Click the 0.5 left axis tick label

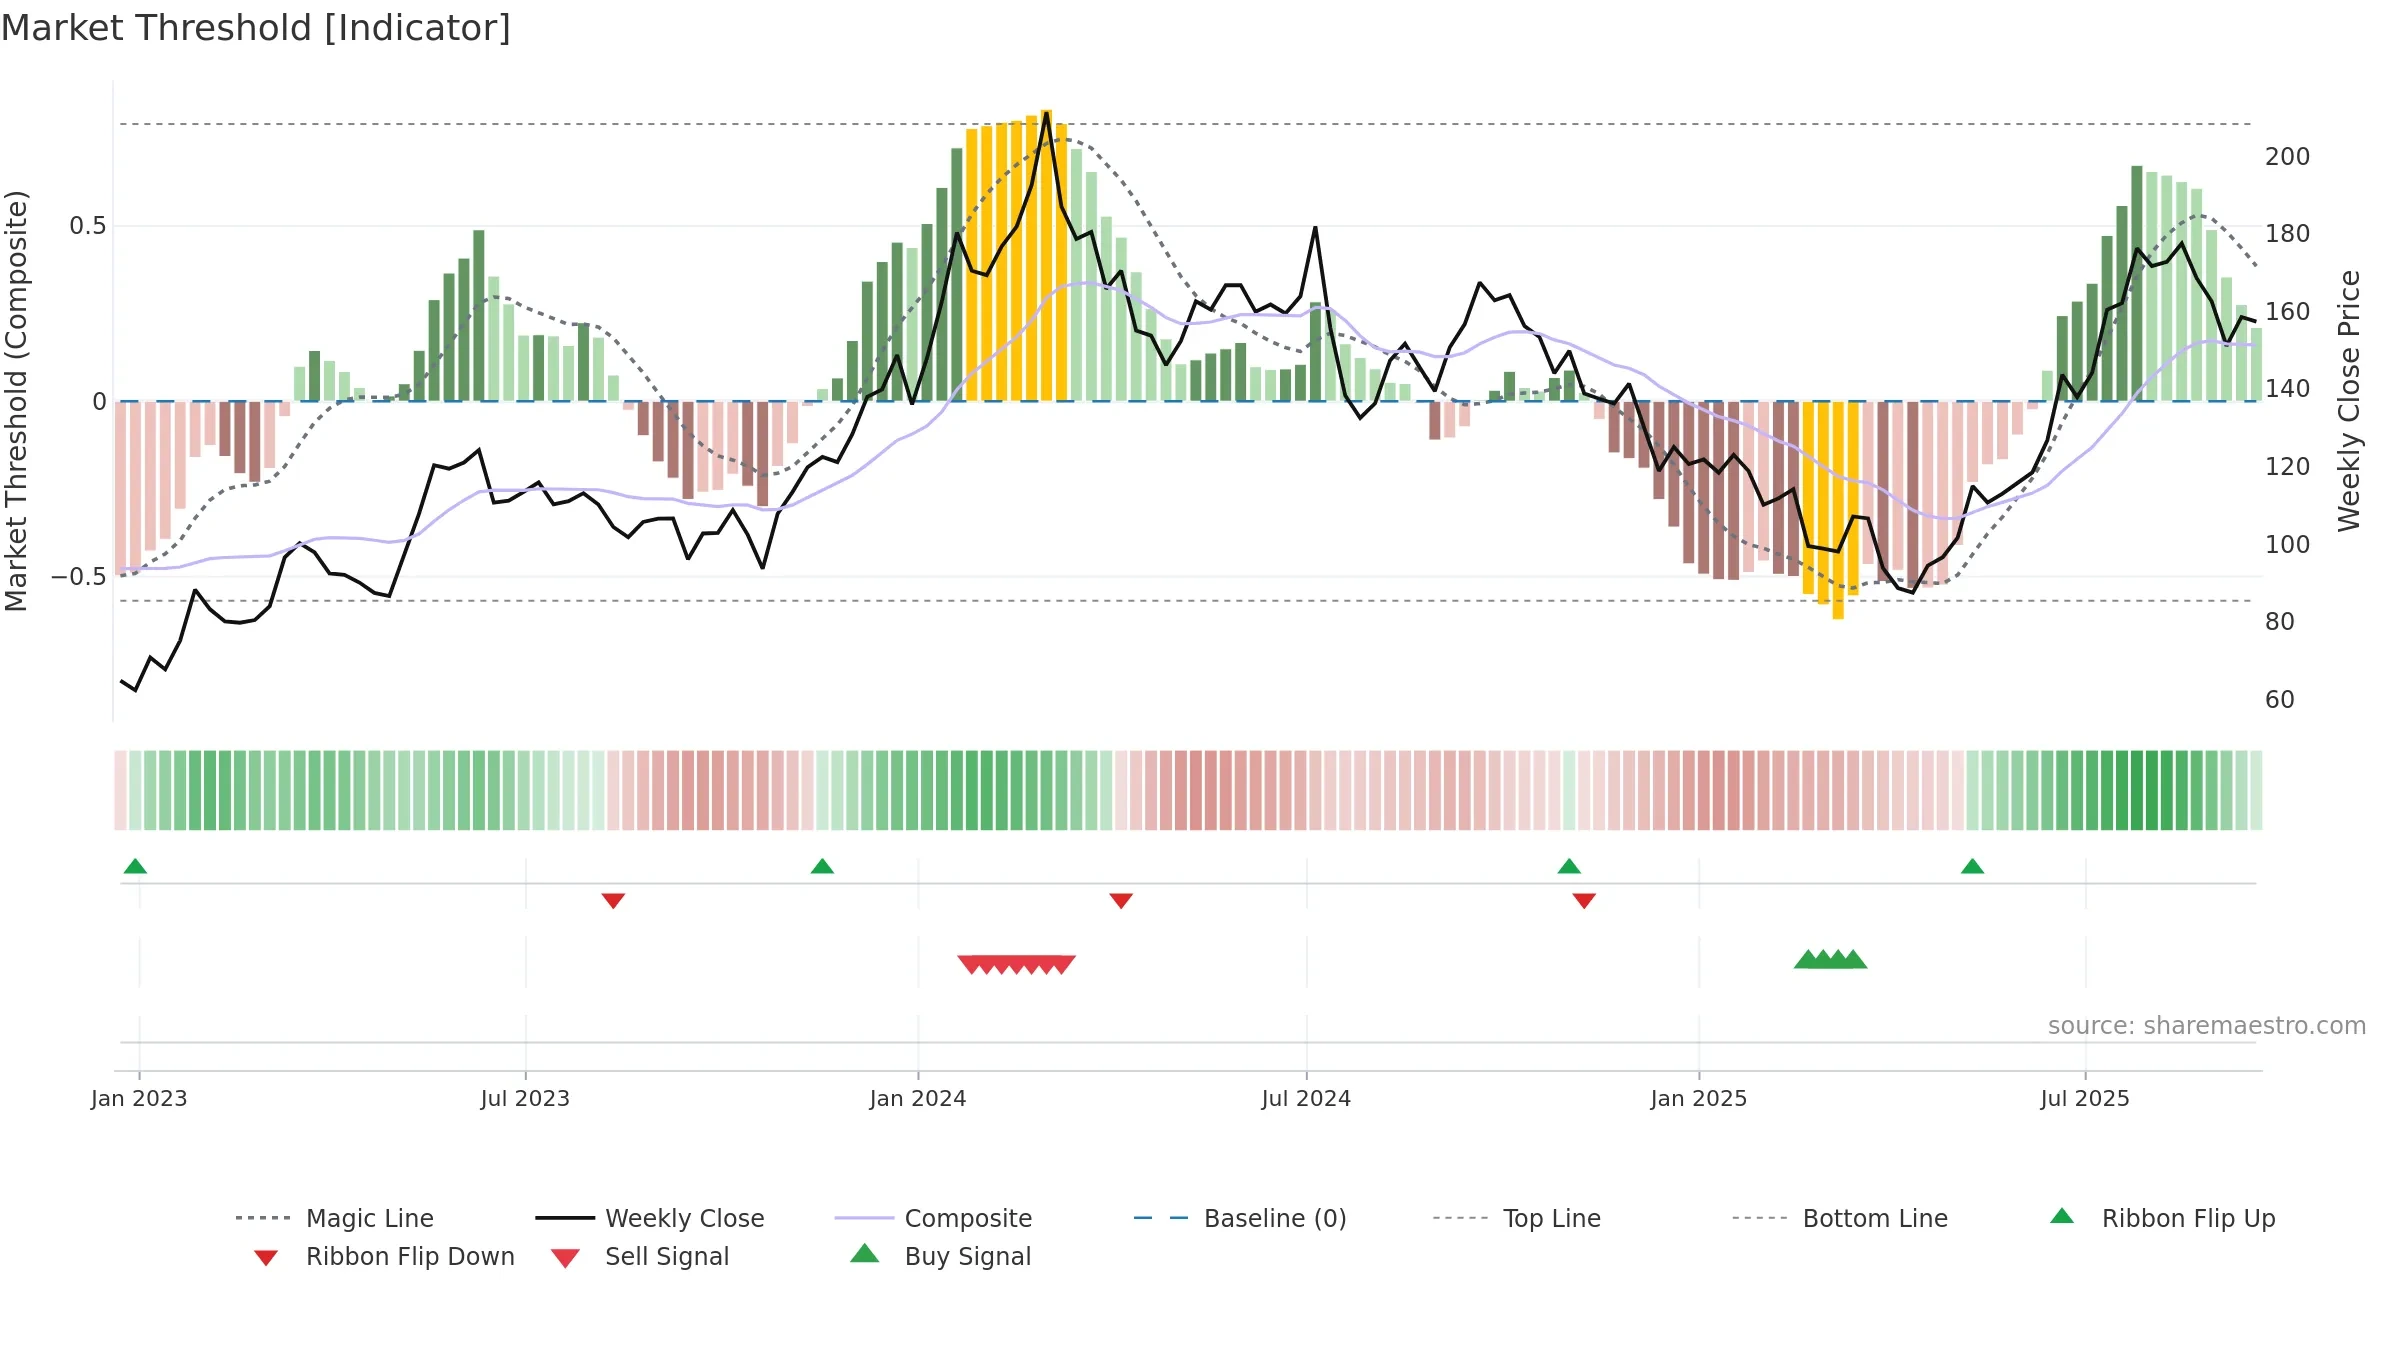click(88, 226)
